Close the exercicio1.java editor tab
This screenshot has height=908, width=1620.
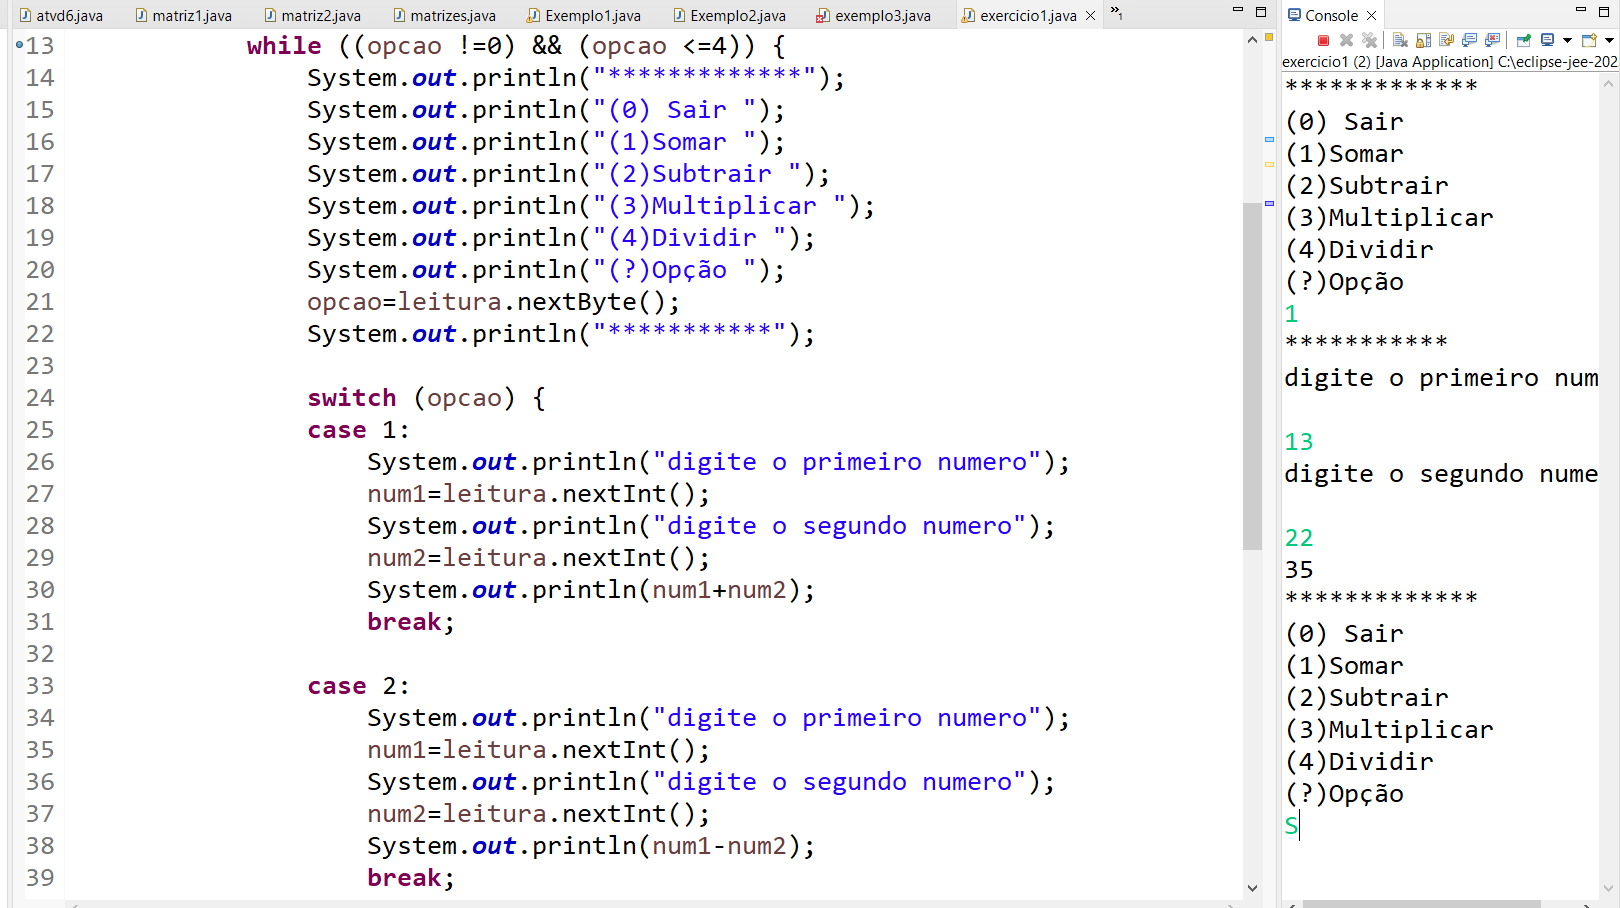[1090, 15]
